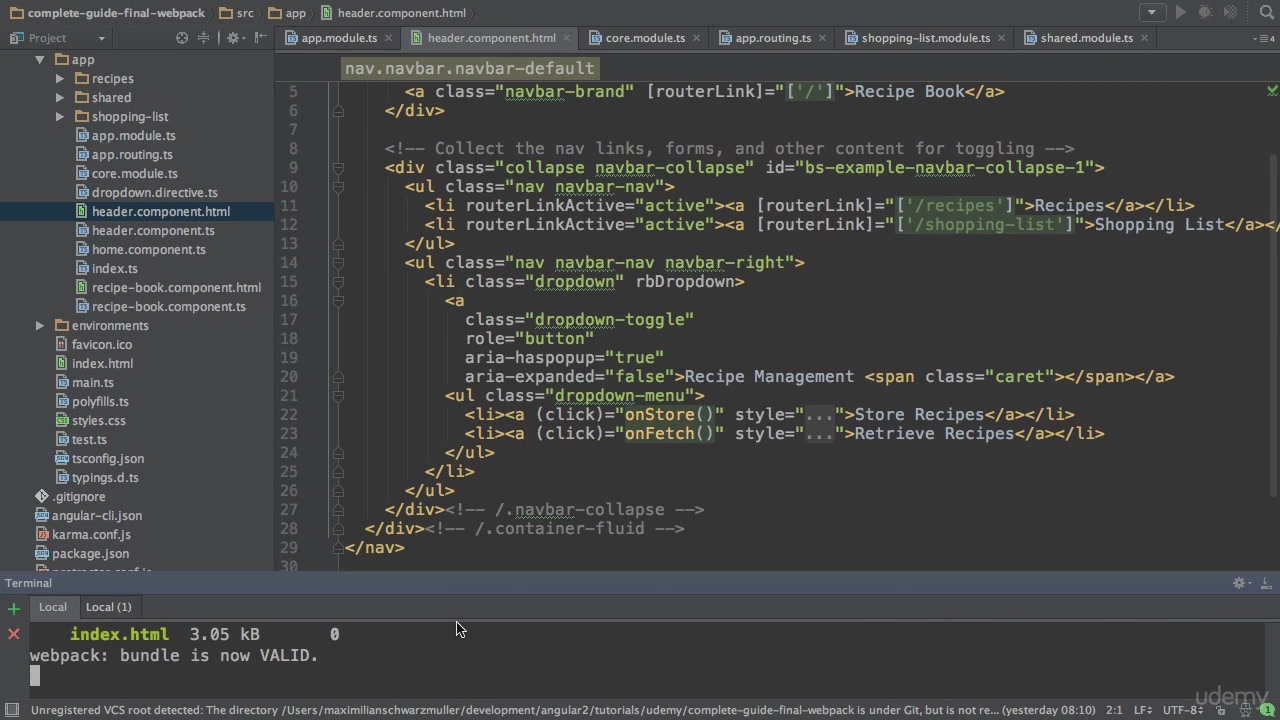1280x720 pixels.
Task: Click complete-guide-final-webpack breadcrumb
Action: tap(107, 13)
